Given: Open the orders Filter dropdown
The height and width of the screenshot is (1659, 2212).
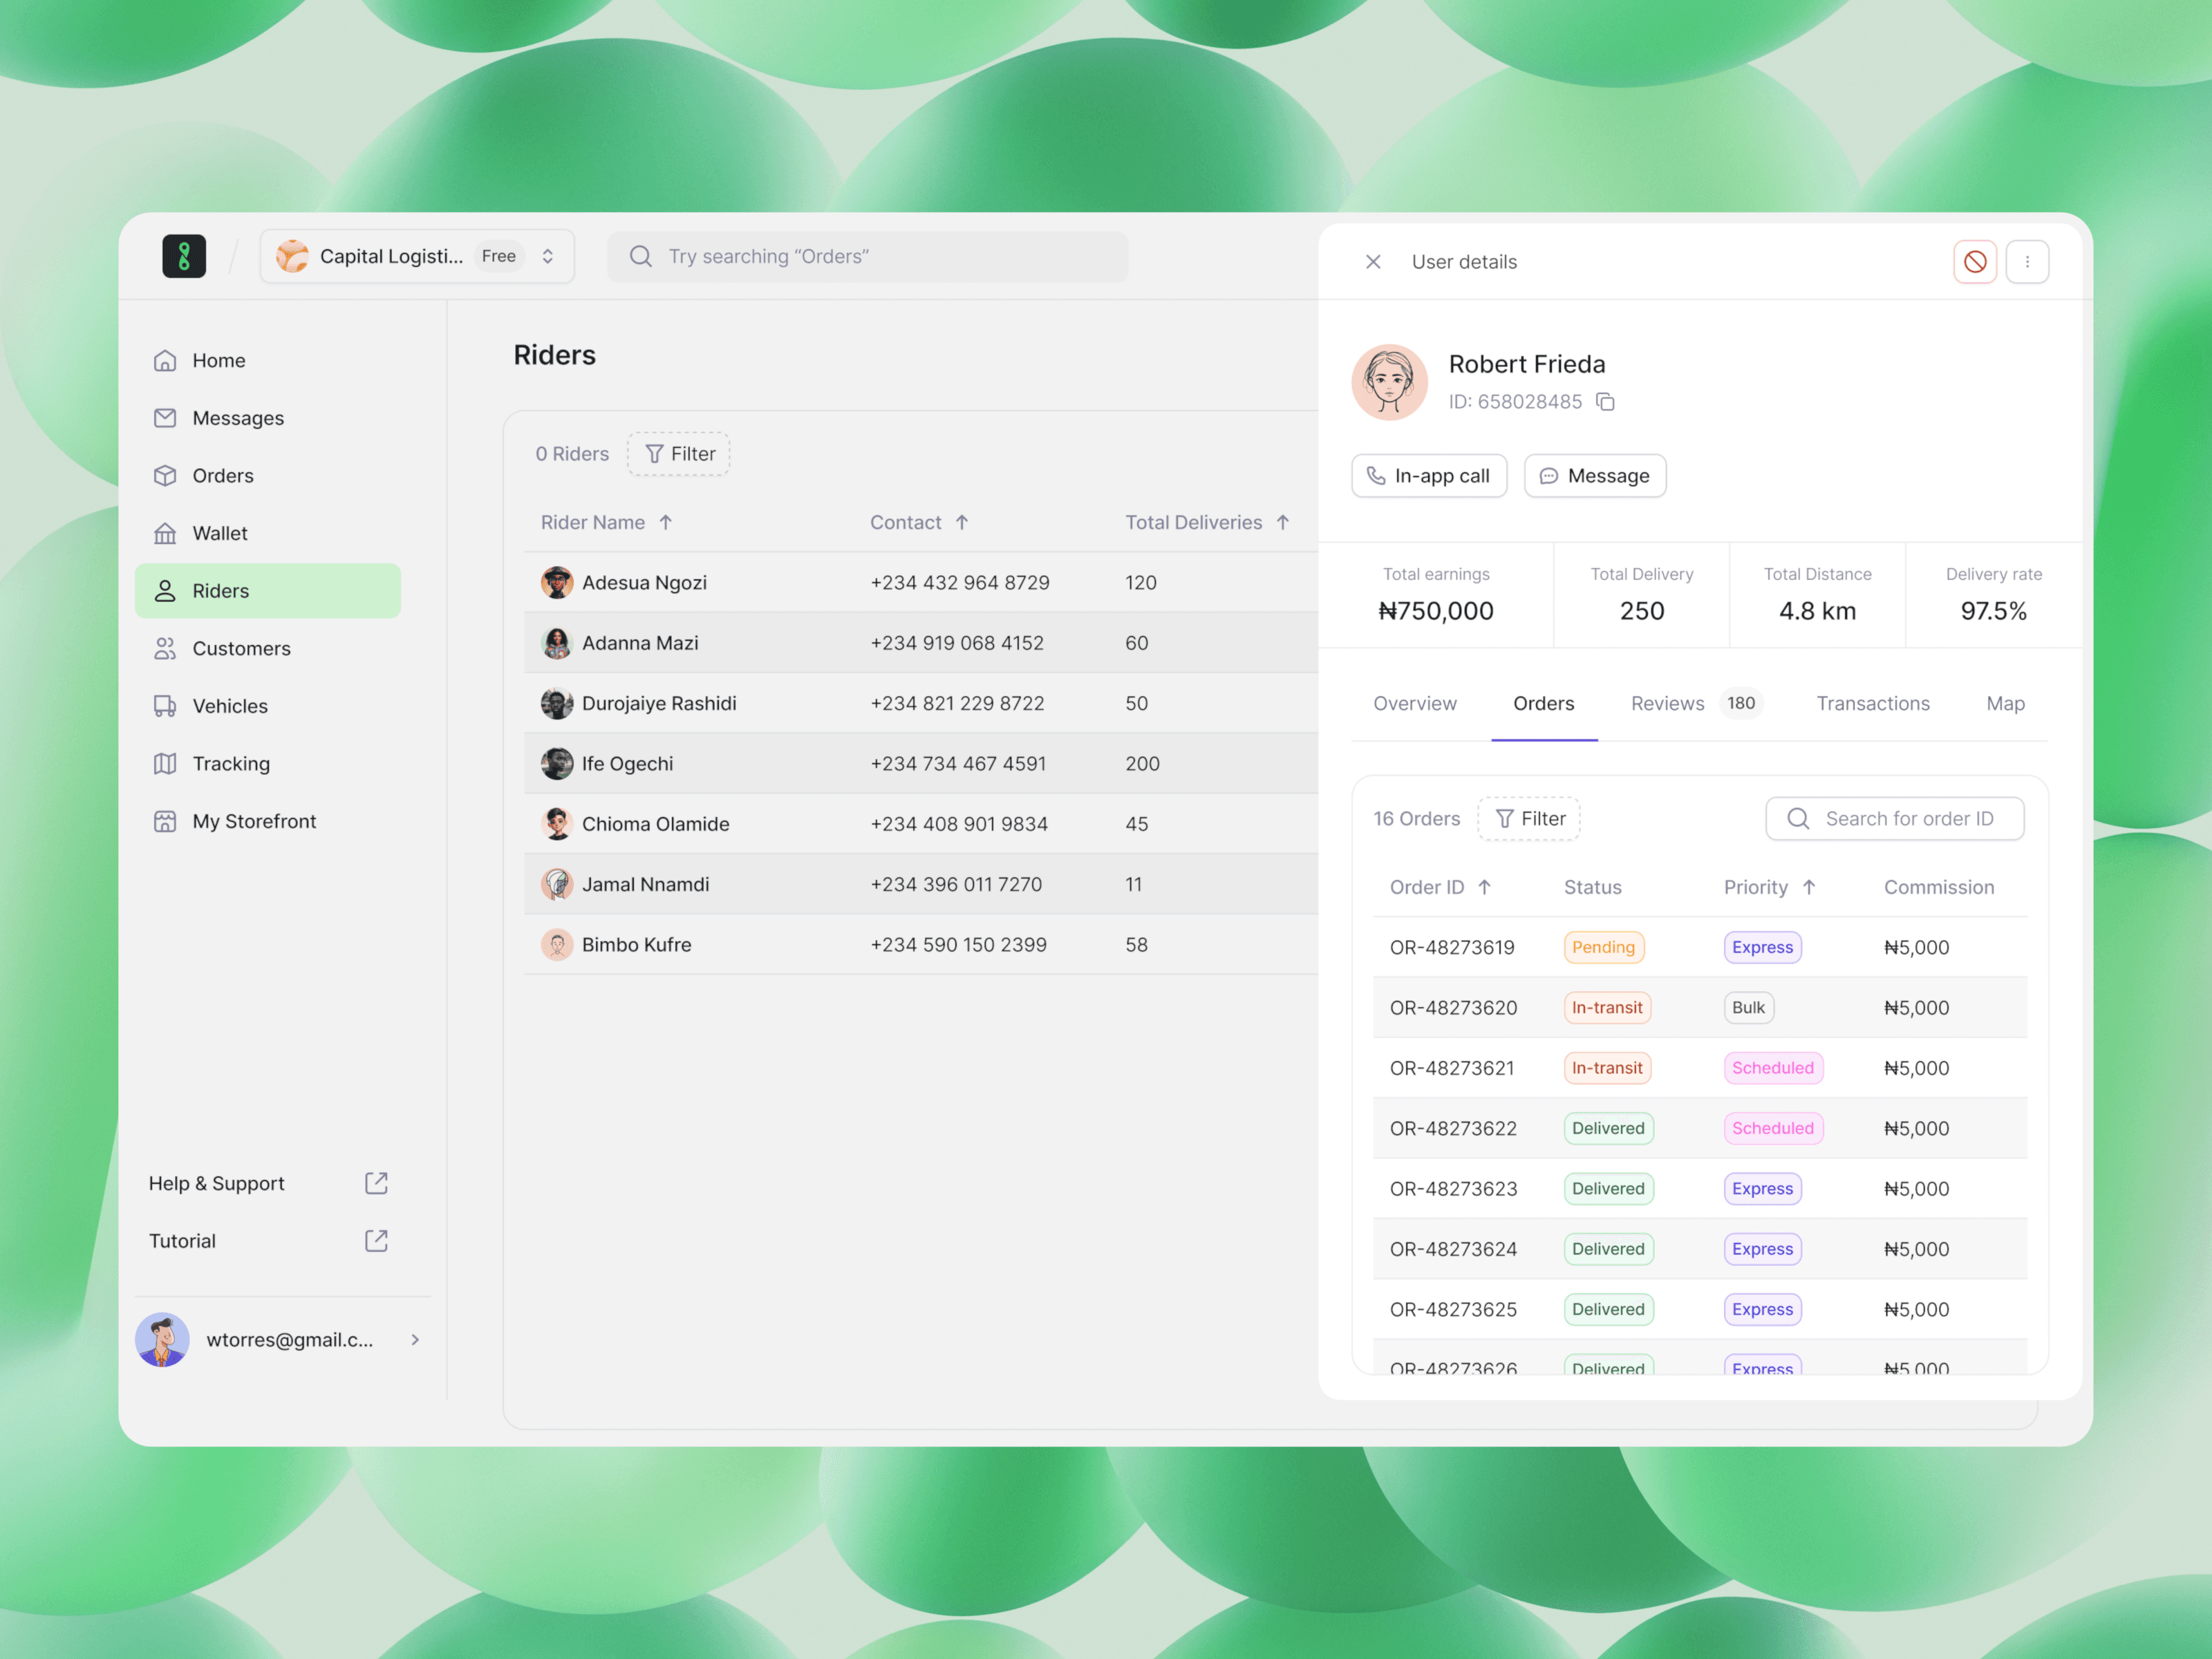Looking at the screenshot, I should (x=1529, y=819).
